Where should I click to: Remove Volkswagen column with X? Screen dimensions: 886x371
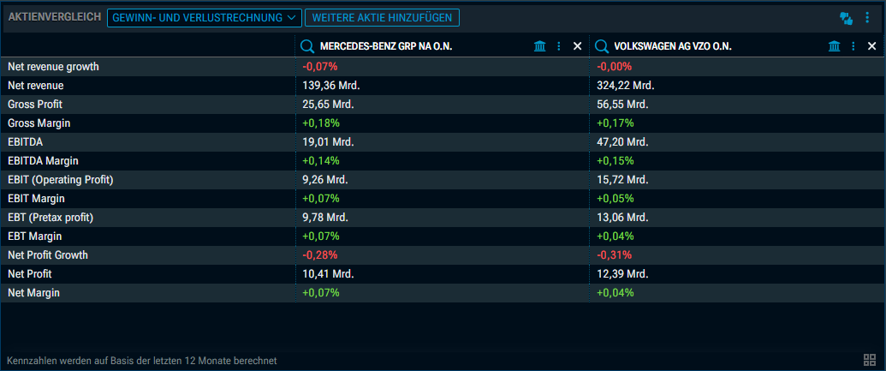pos(872,47)
